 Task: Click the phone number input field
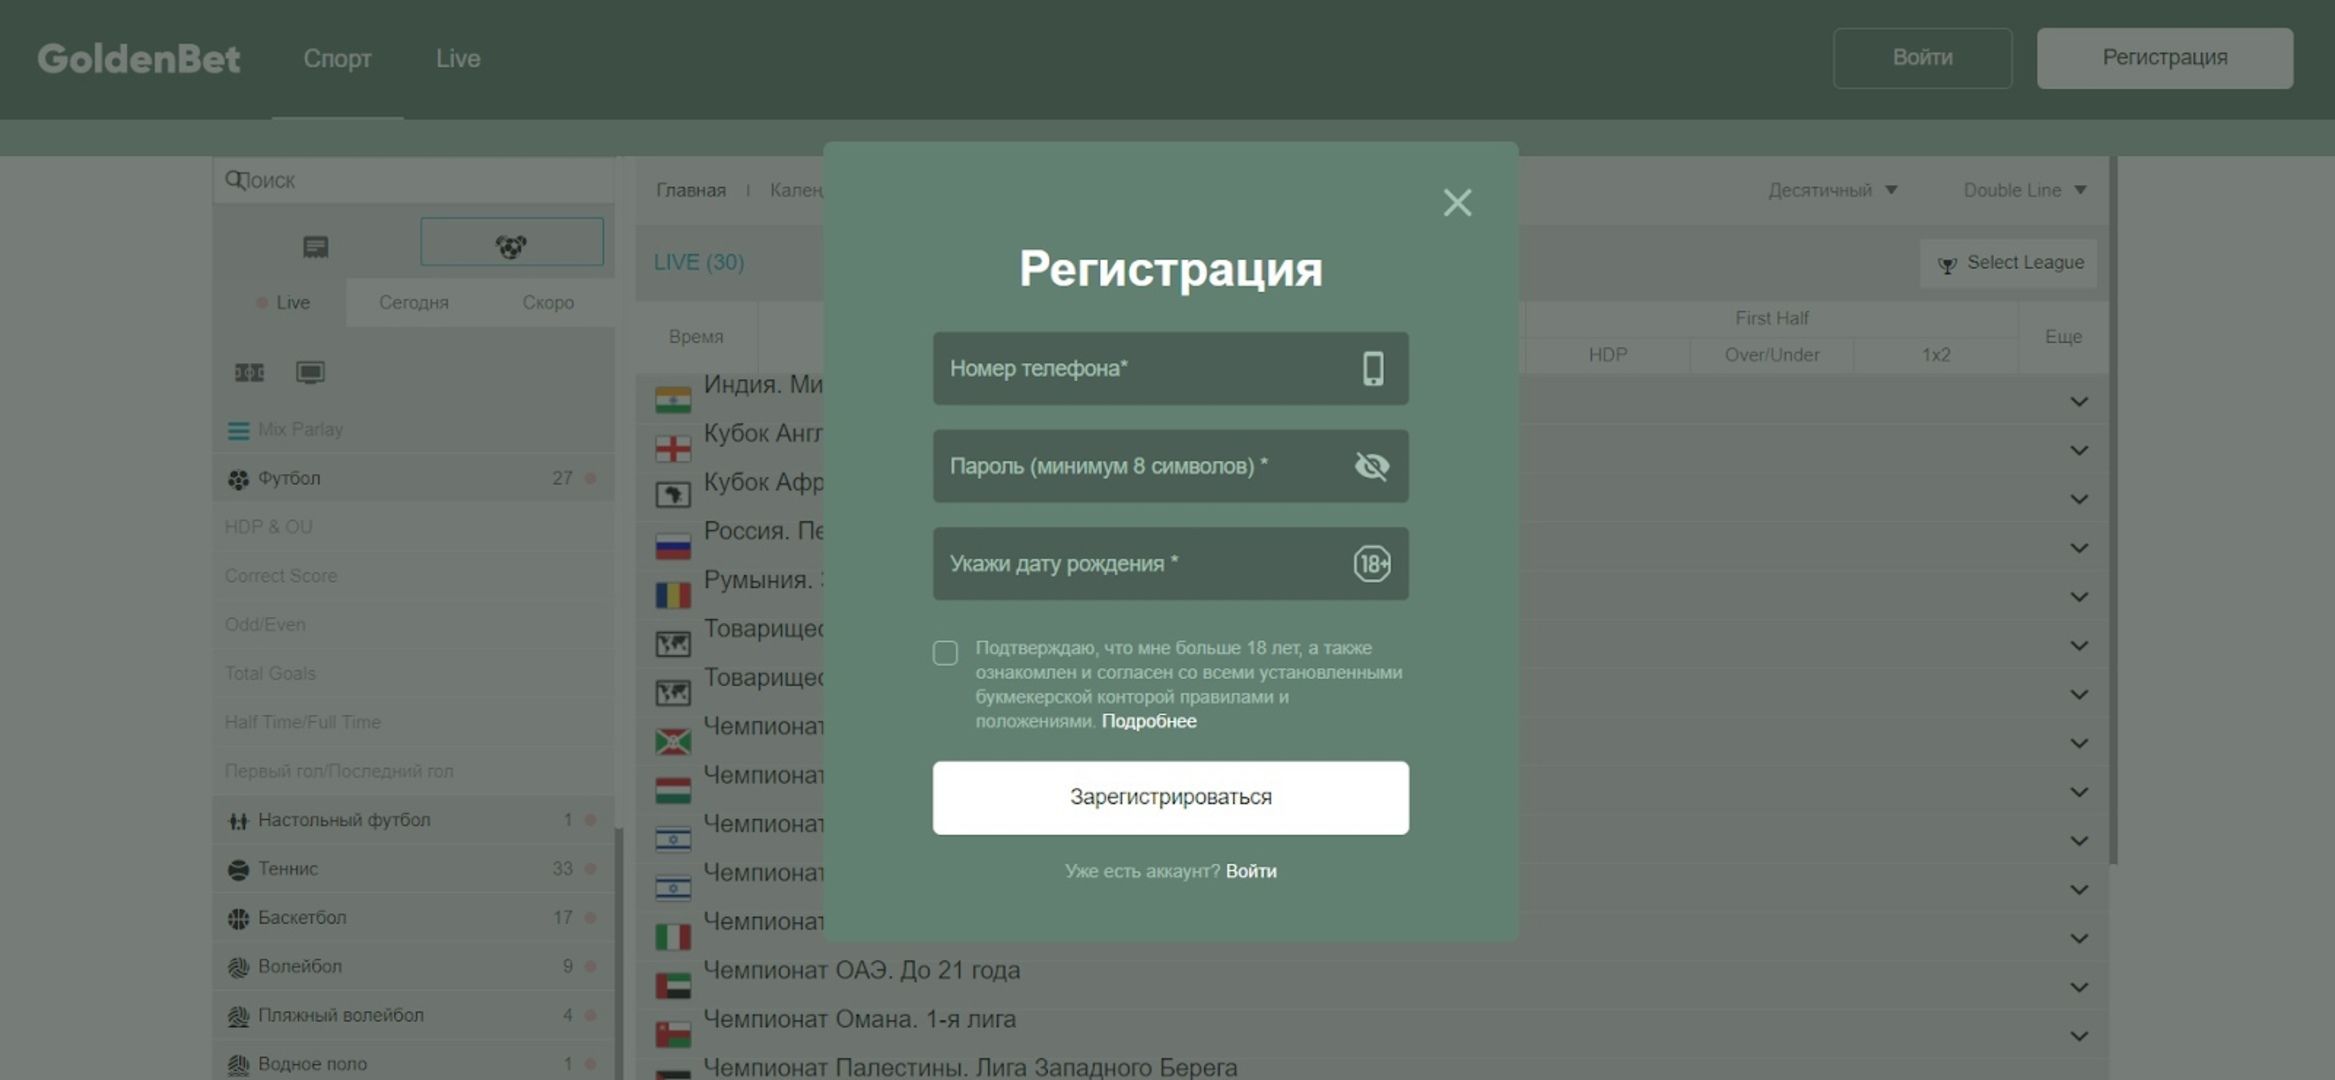coord(1170,368)
